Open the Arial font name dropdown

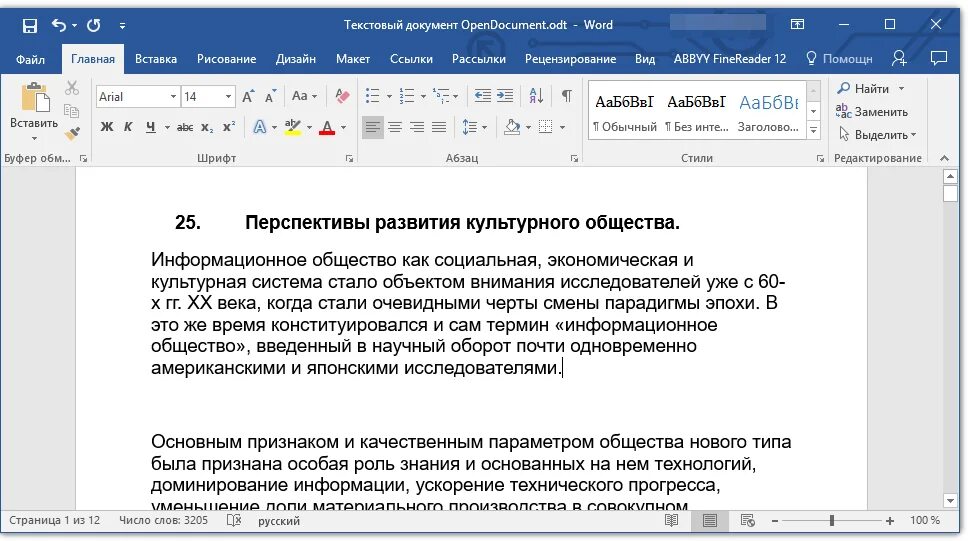pos(173,97)
